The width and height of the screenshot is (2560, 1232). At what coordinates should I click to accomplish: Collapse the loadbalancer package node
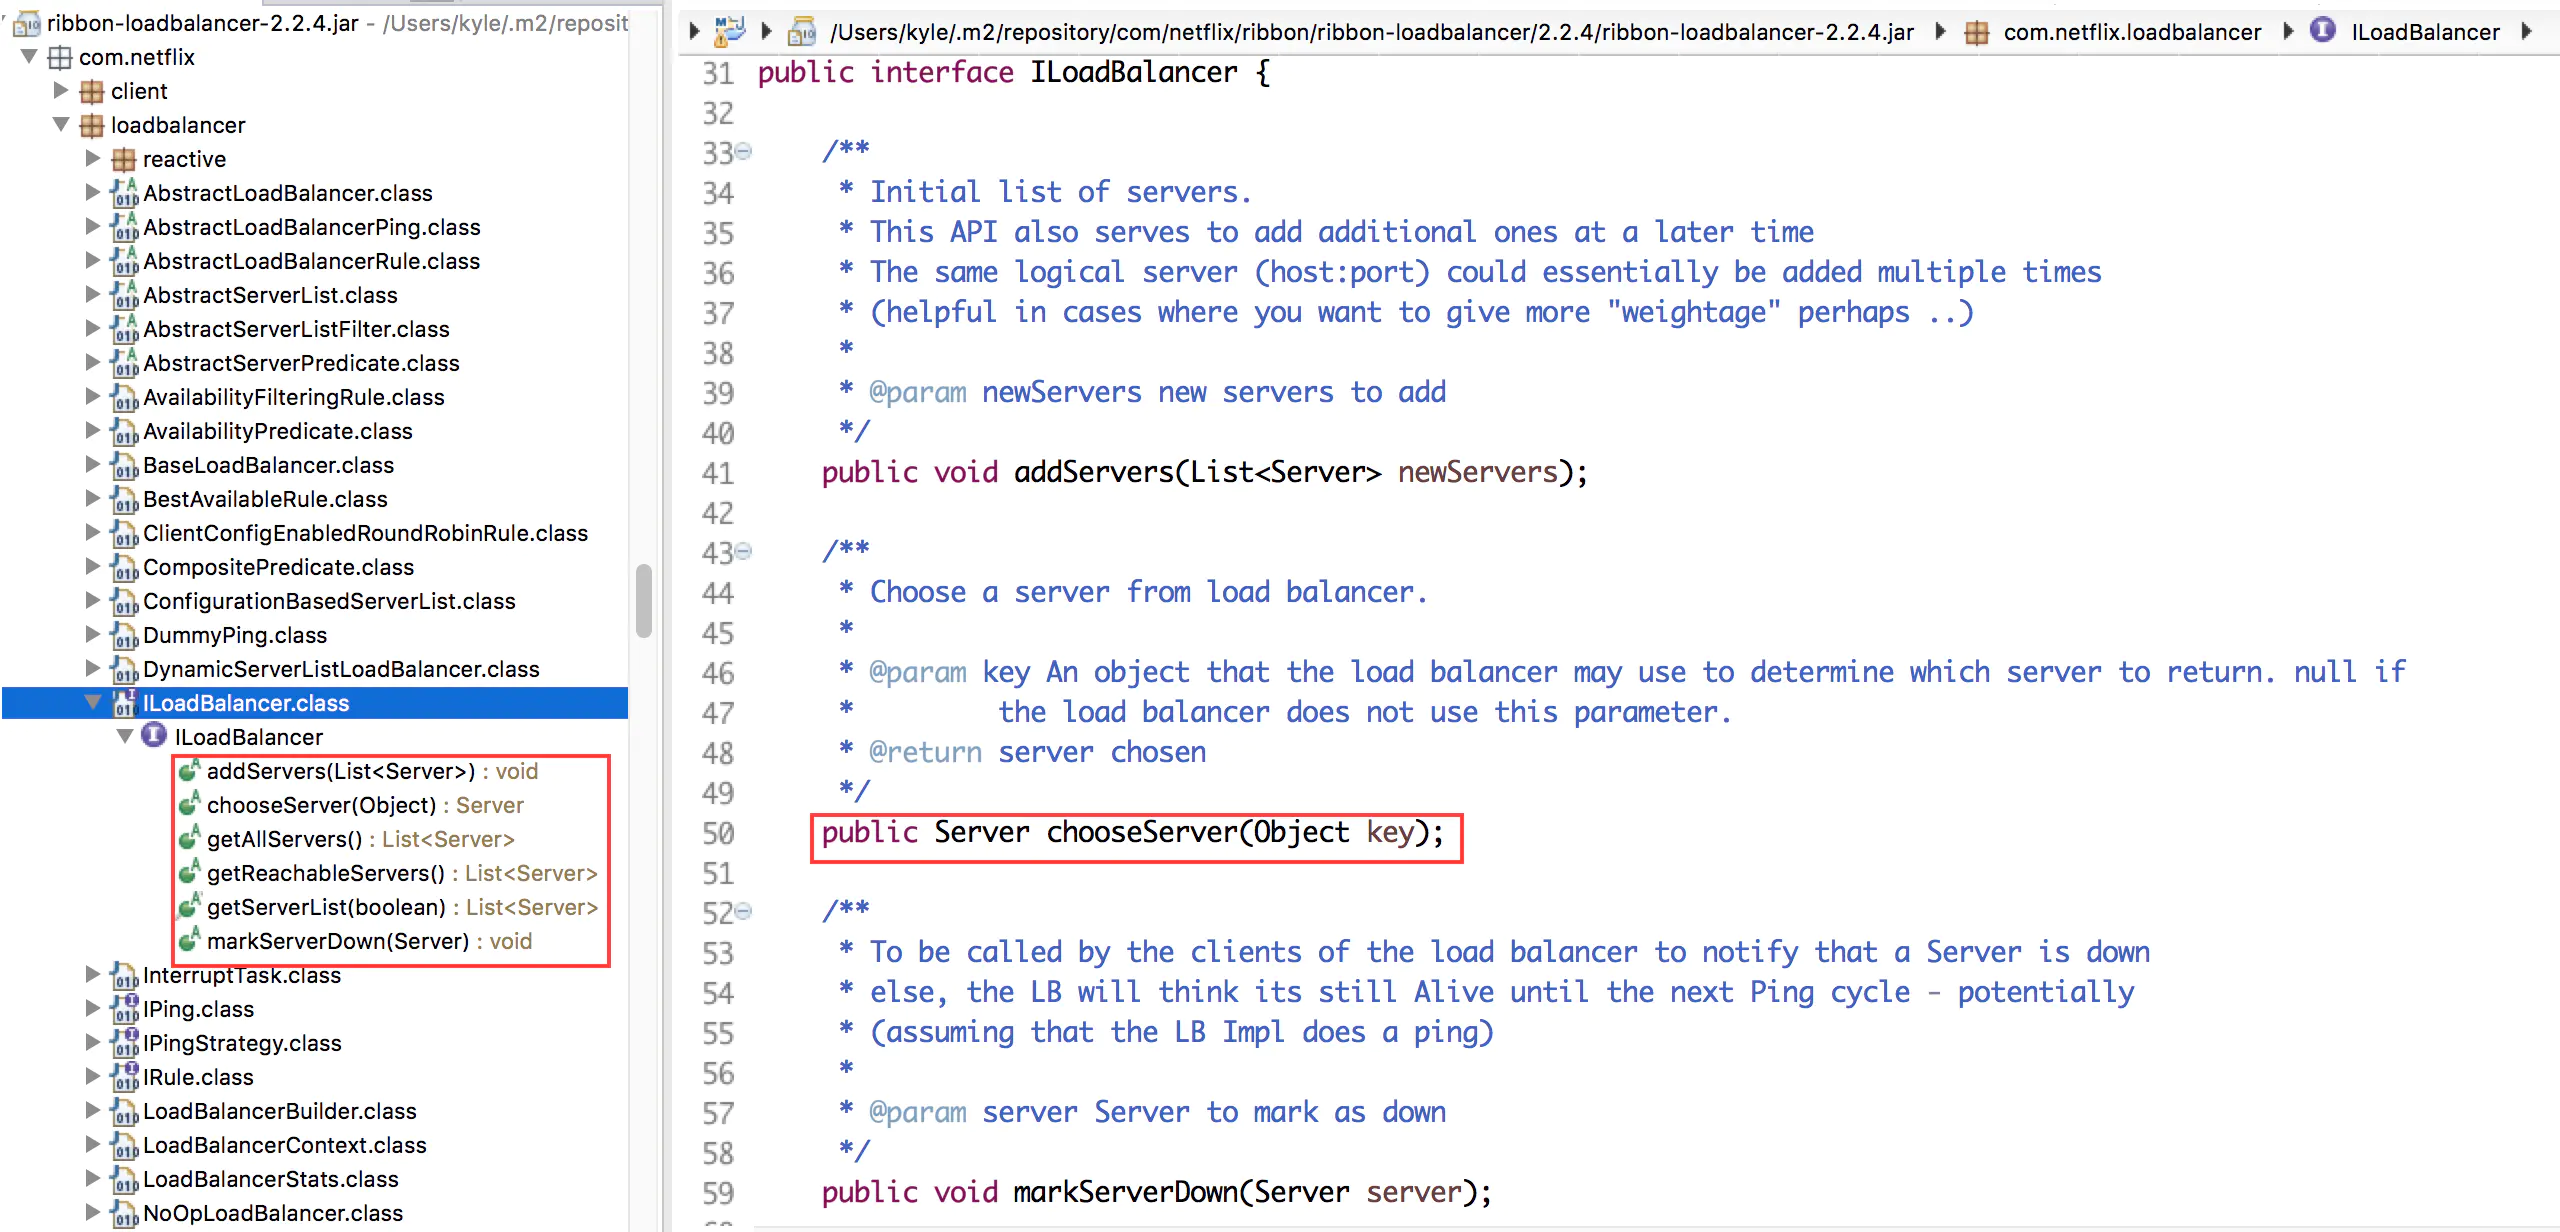pyautogui.click(x=61, y=125)
